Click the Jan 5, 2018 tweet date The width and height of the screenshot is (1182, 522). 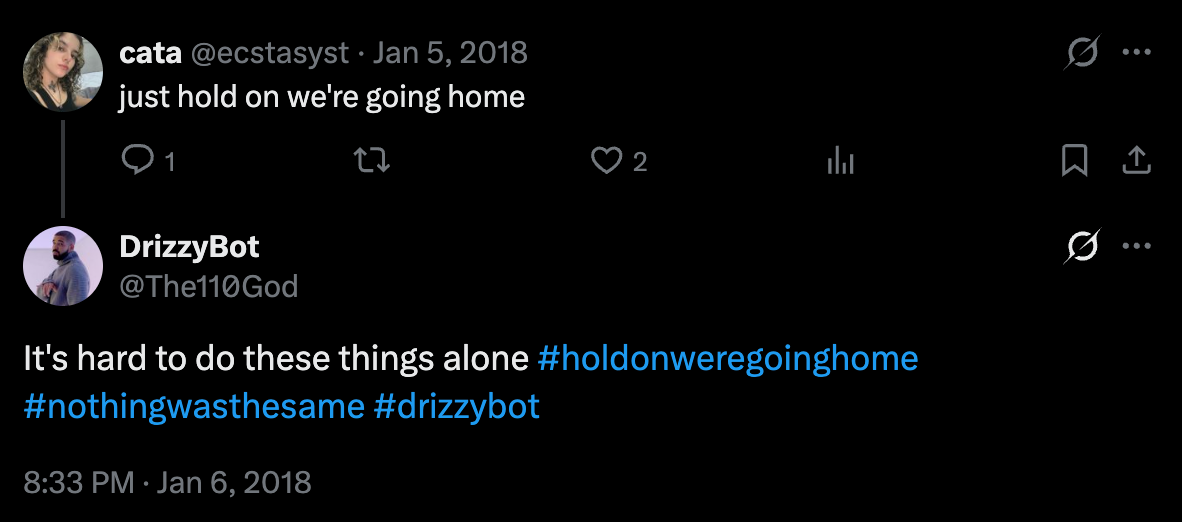[x=449, y=52]
